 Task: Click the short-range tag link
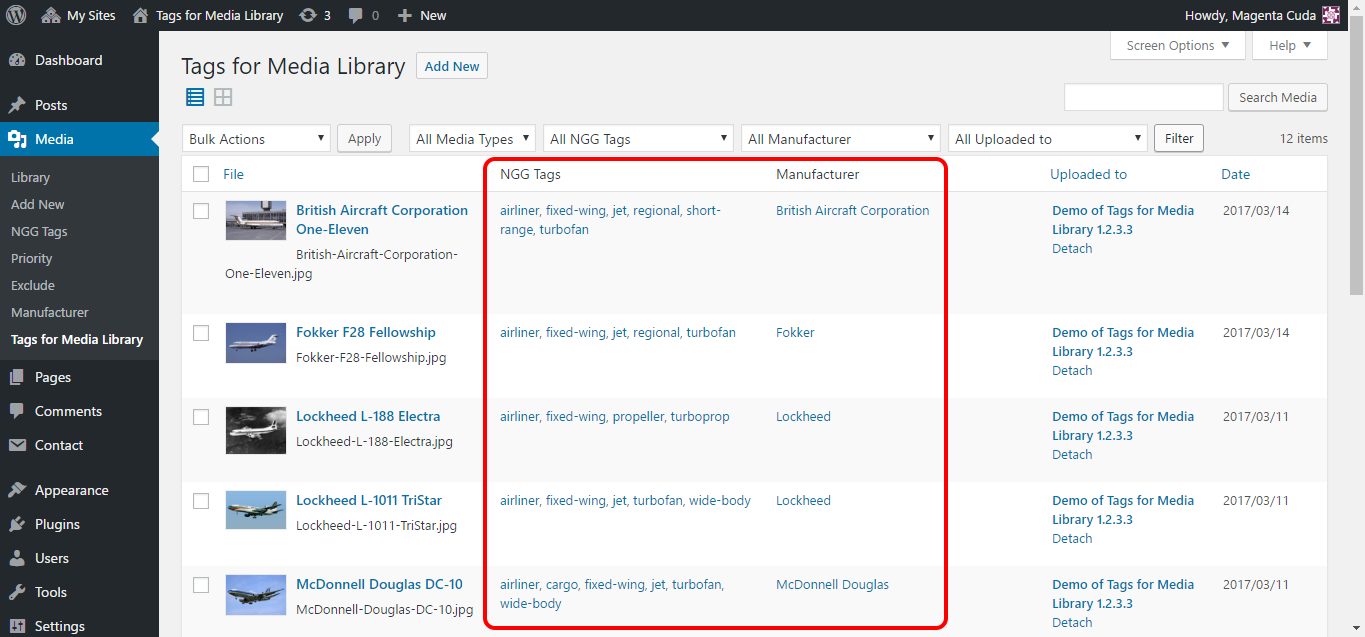(610, 220)
